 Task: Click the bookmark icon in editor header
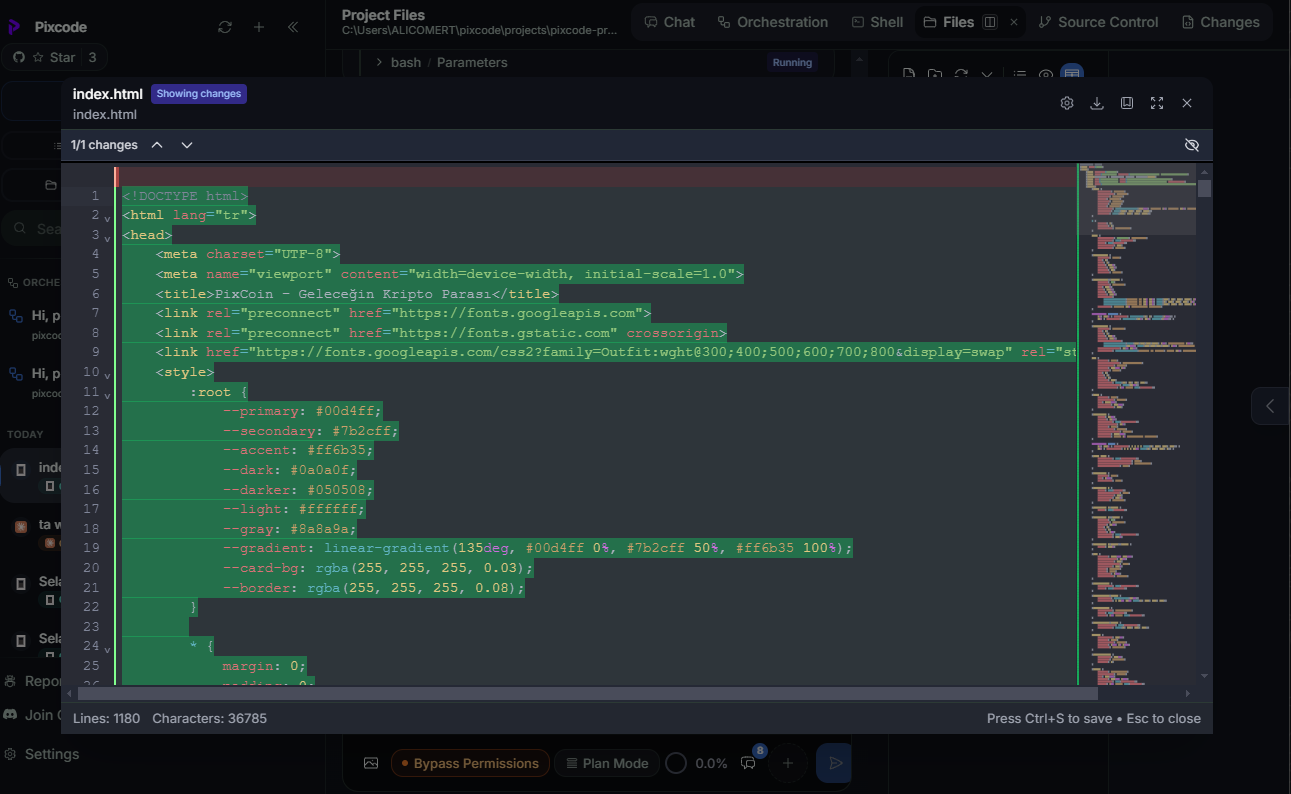click(1127, 103)
